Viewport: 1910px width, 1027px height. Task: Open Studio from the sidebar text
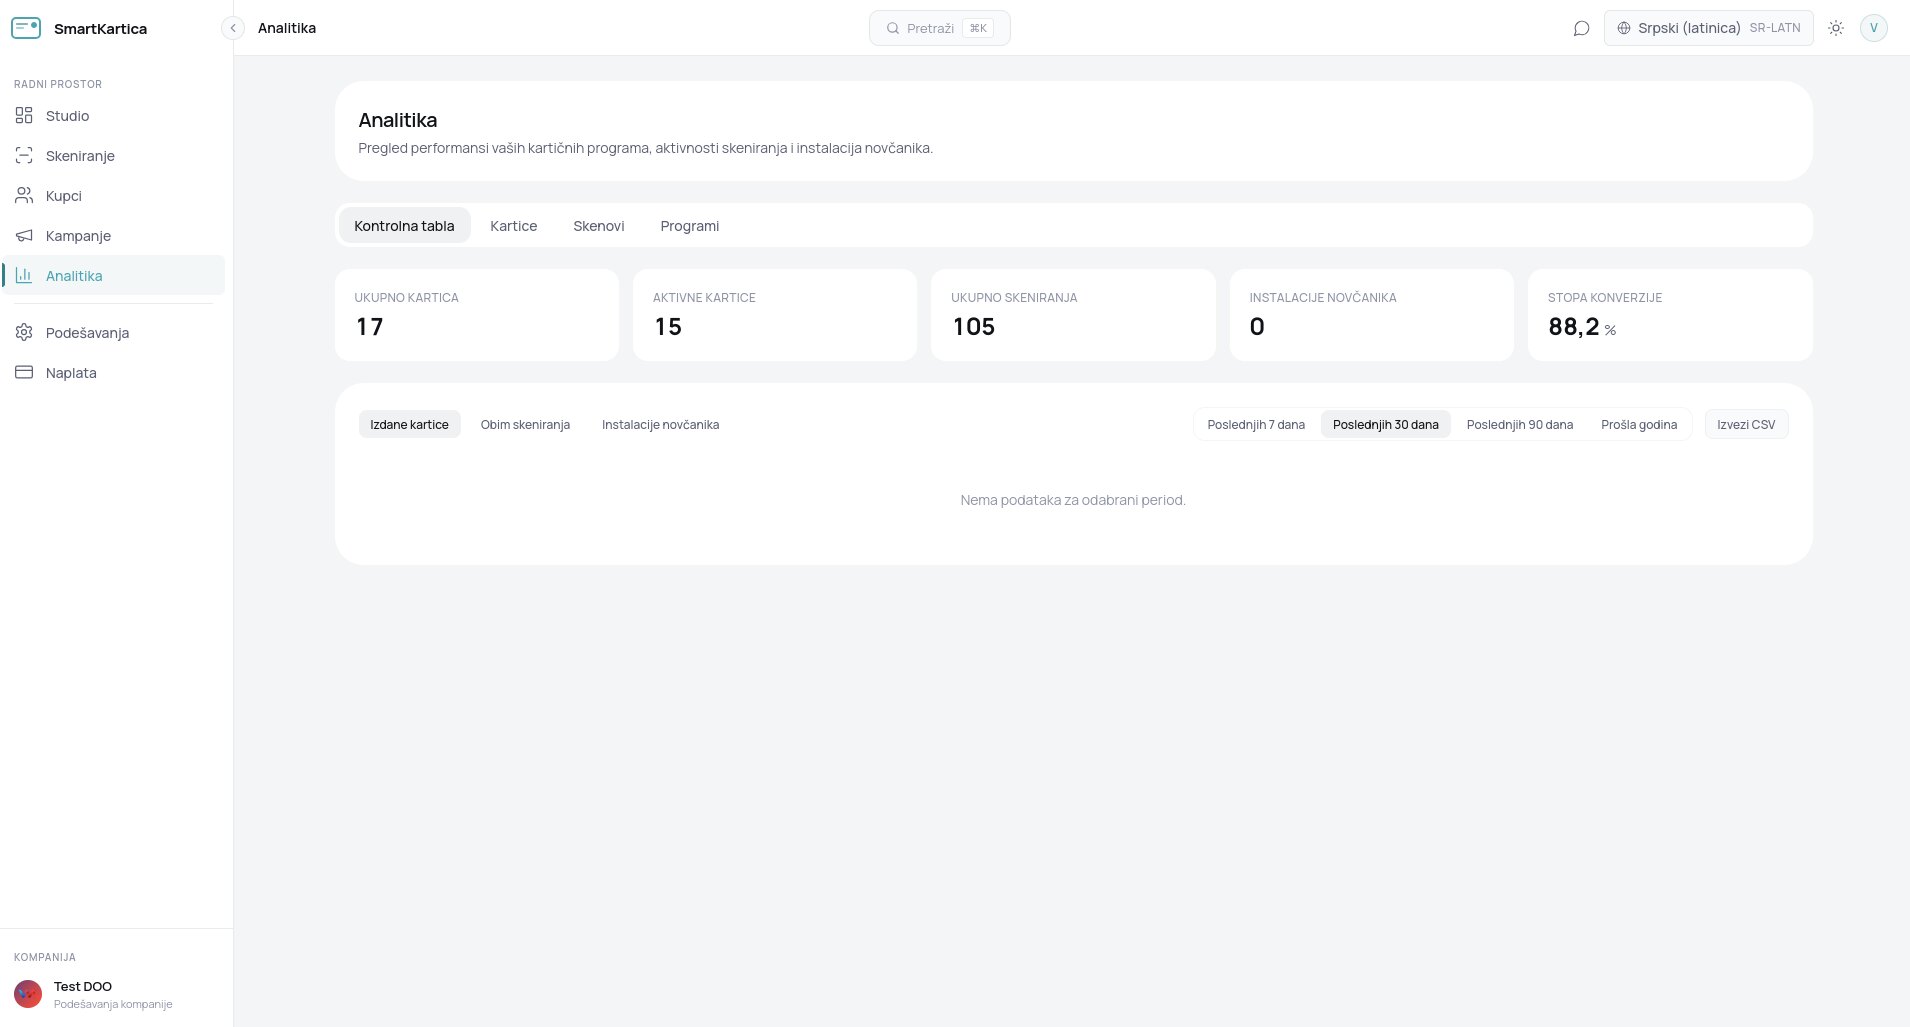point(68,116)
